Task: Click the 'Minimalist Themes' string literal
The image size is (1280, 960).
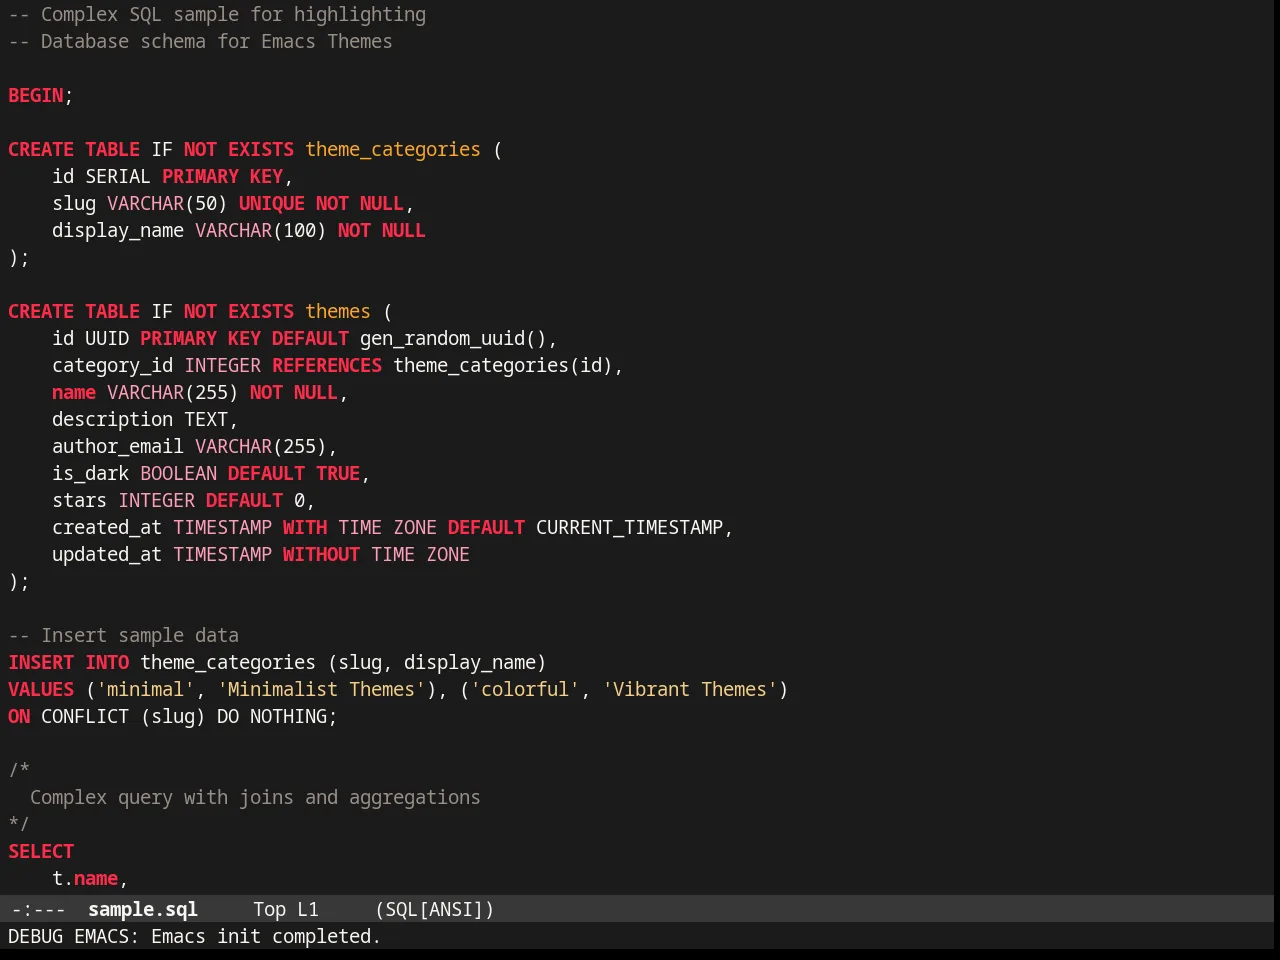Action: [x=321, y=689]
